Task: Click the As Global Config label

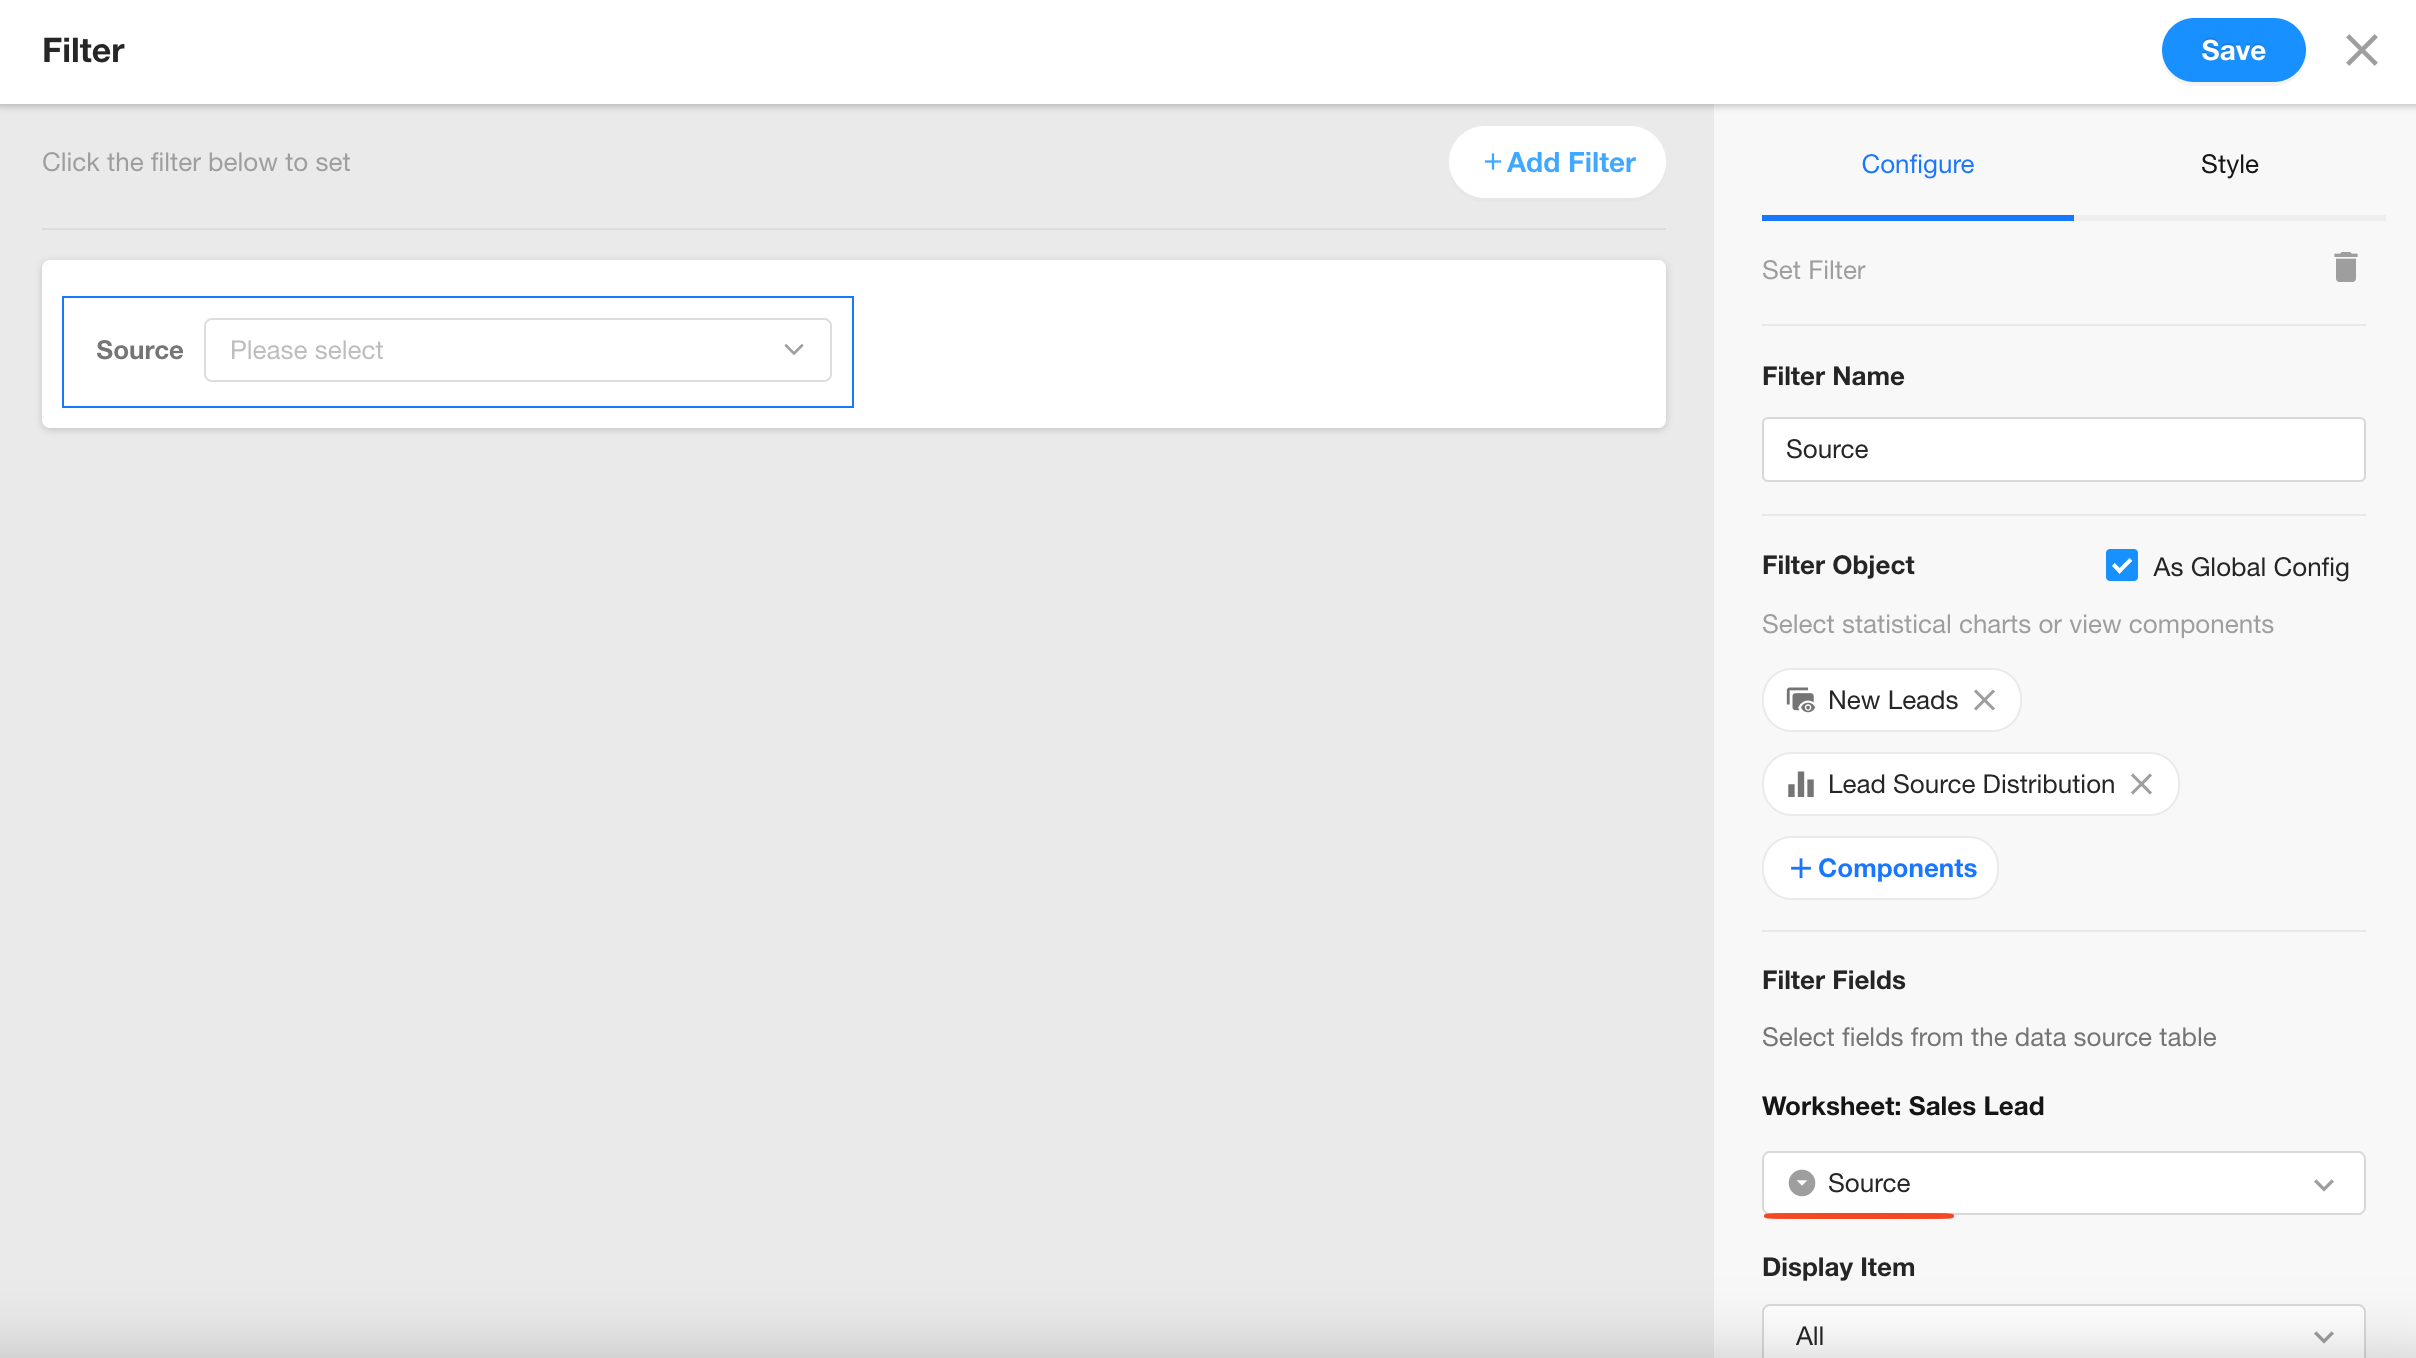Action: [2250, 567]
